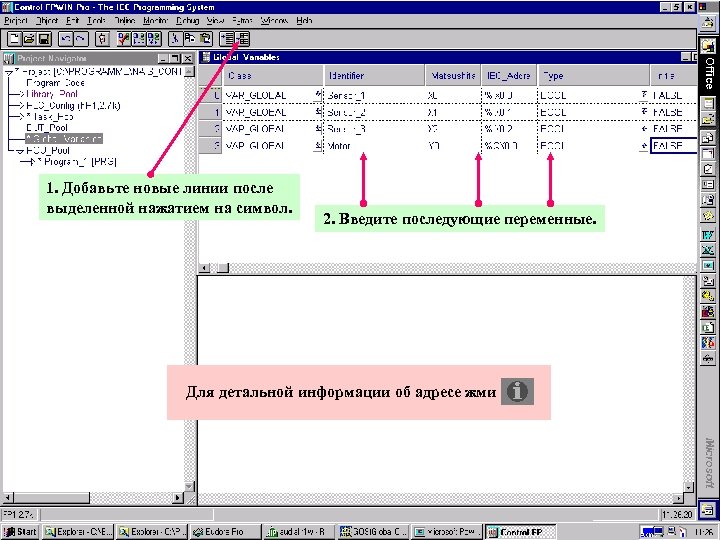Minimize the Project Navigator panel
This screenshot has height=540, width=720.
[x=163, y=58]
